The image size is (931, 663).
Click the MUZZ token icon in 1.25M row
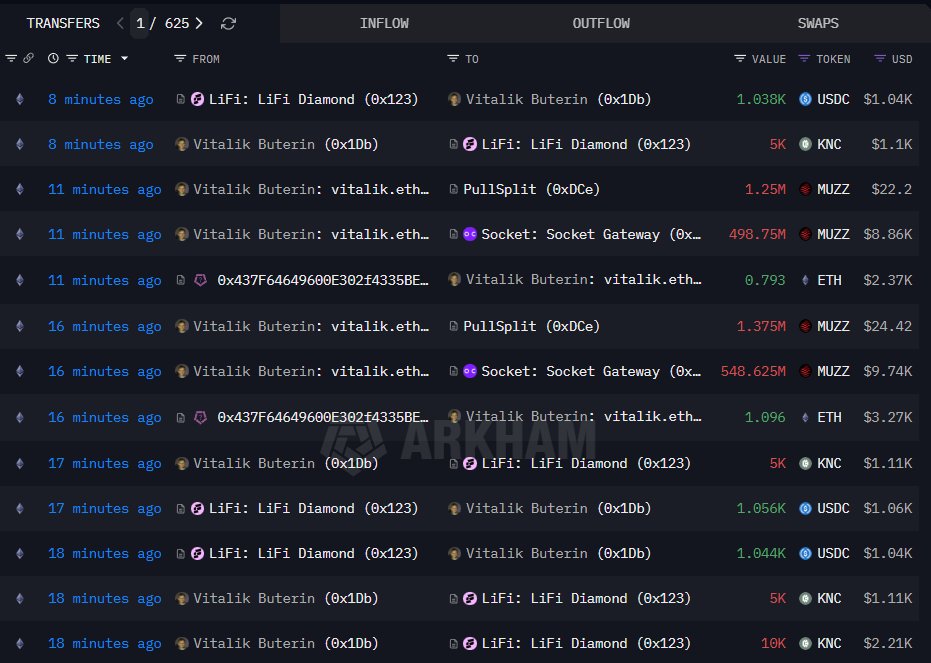[805, 189]
